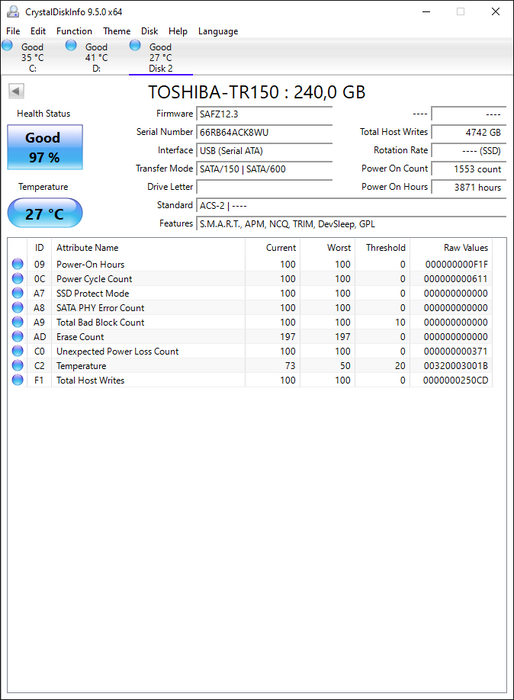Click the Good 97 % health status button

[45, 147]
